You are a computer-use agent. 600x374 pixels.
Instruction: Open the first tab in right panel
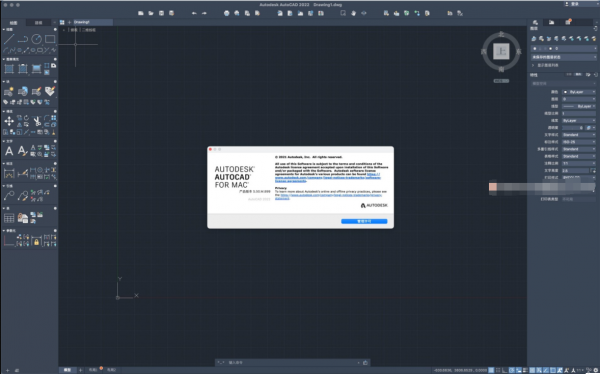coord(535,22)
